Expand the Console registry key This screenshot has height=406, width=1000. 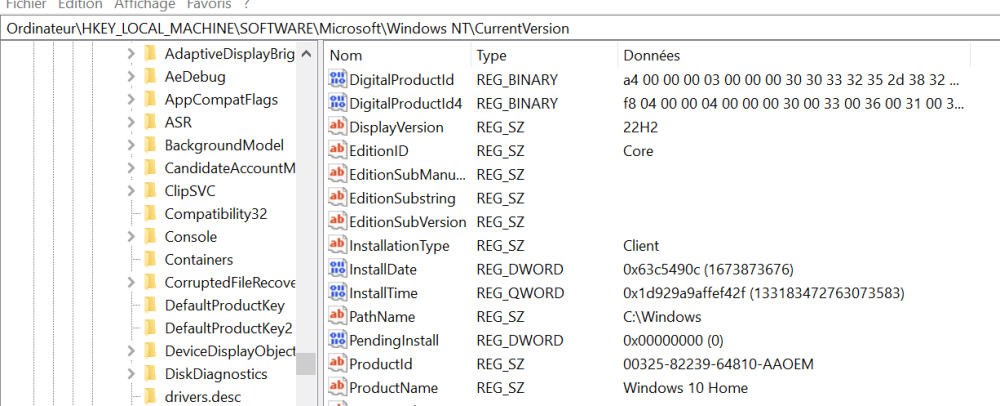click(131, 237)
